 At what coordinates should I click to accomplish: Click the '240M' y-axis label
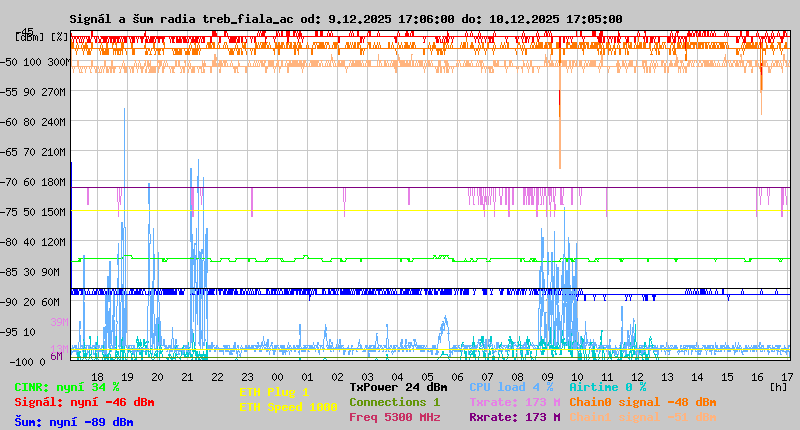[54, 122]
